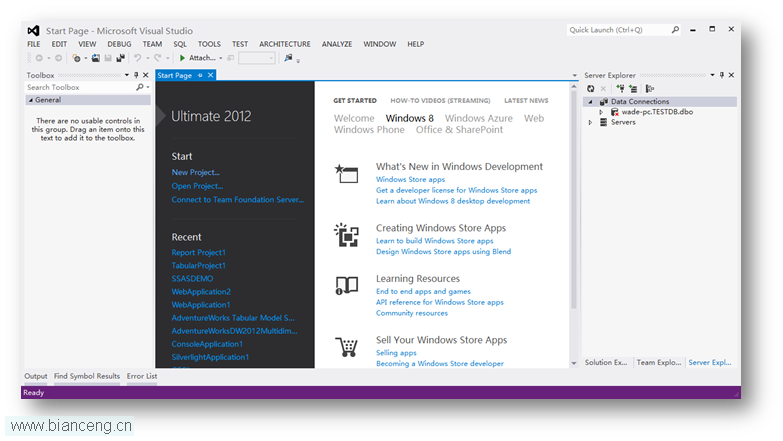Switch to the Solution Explorer tab
The height and width of the screenshot is (441, 783).
tap(606, 363)
